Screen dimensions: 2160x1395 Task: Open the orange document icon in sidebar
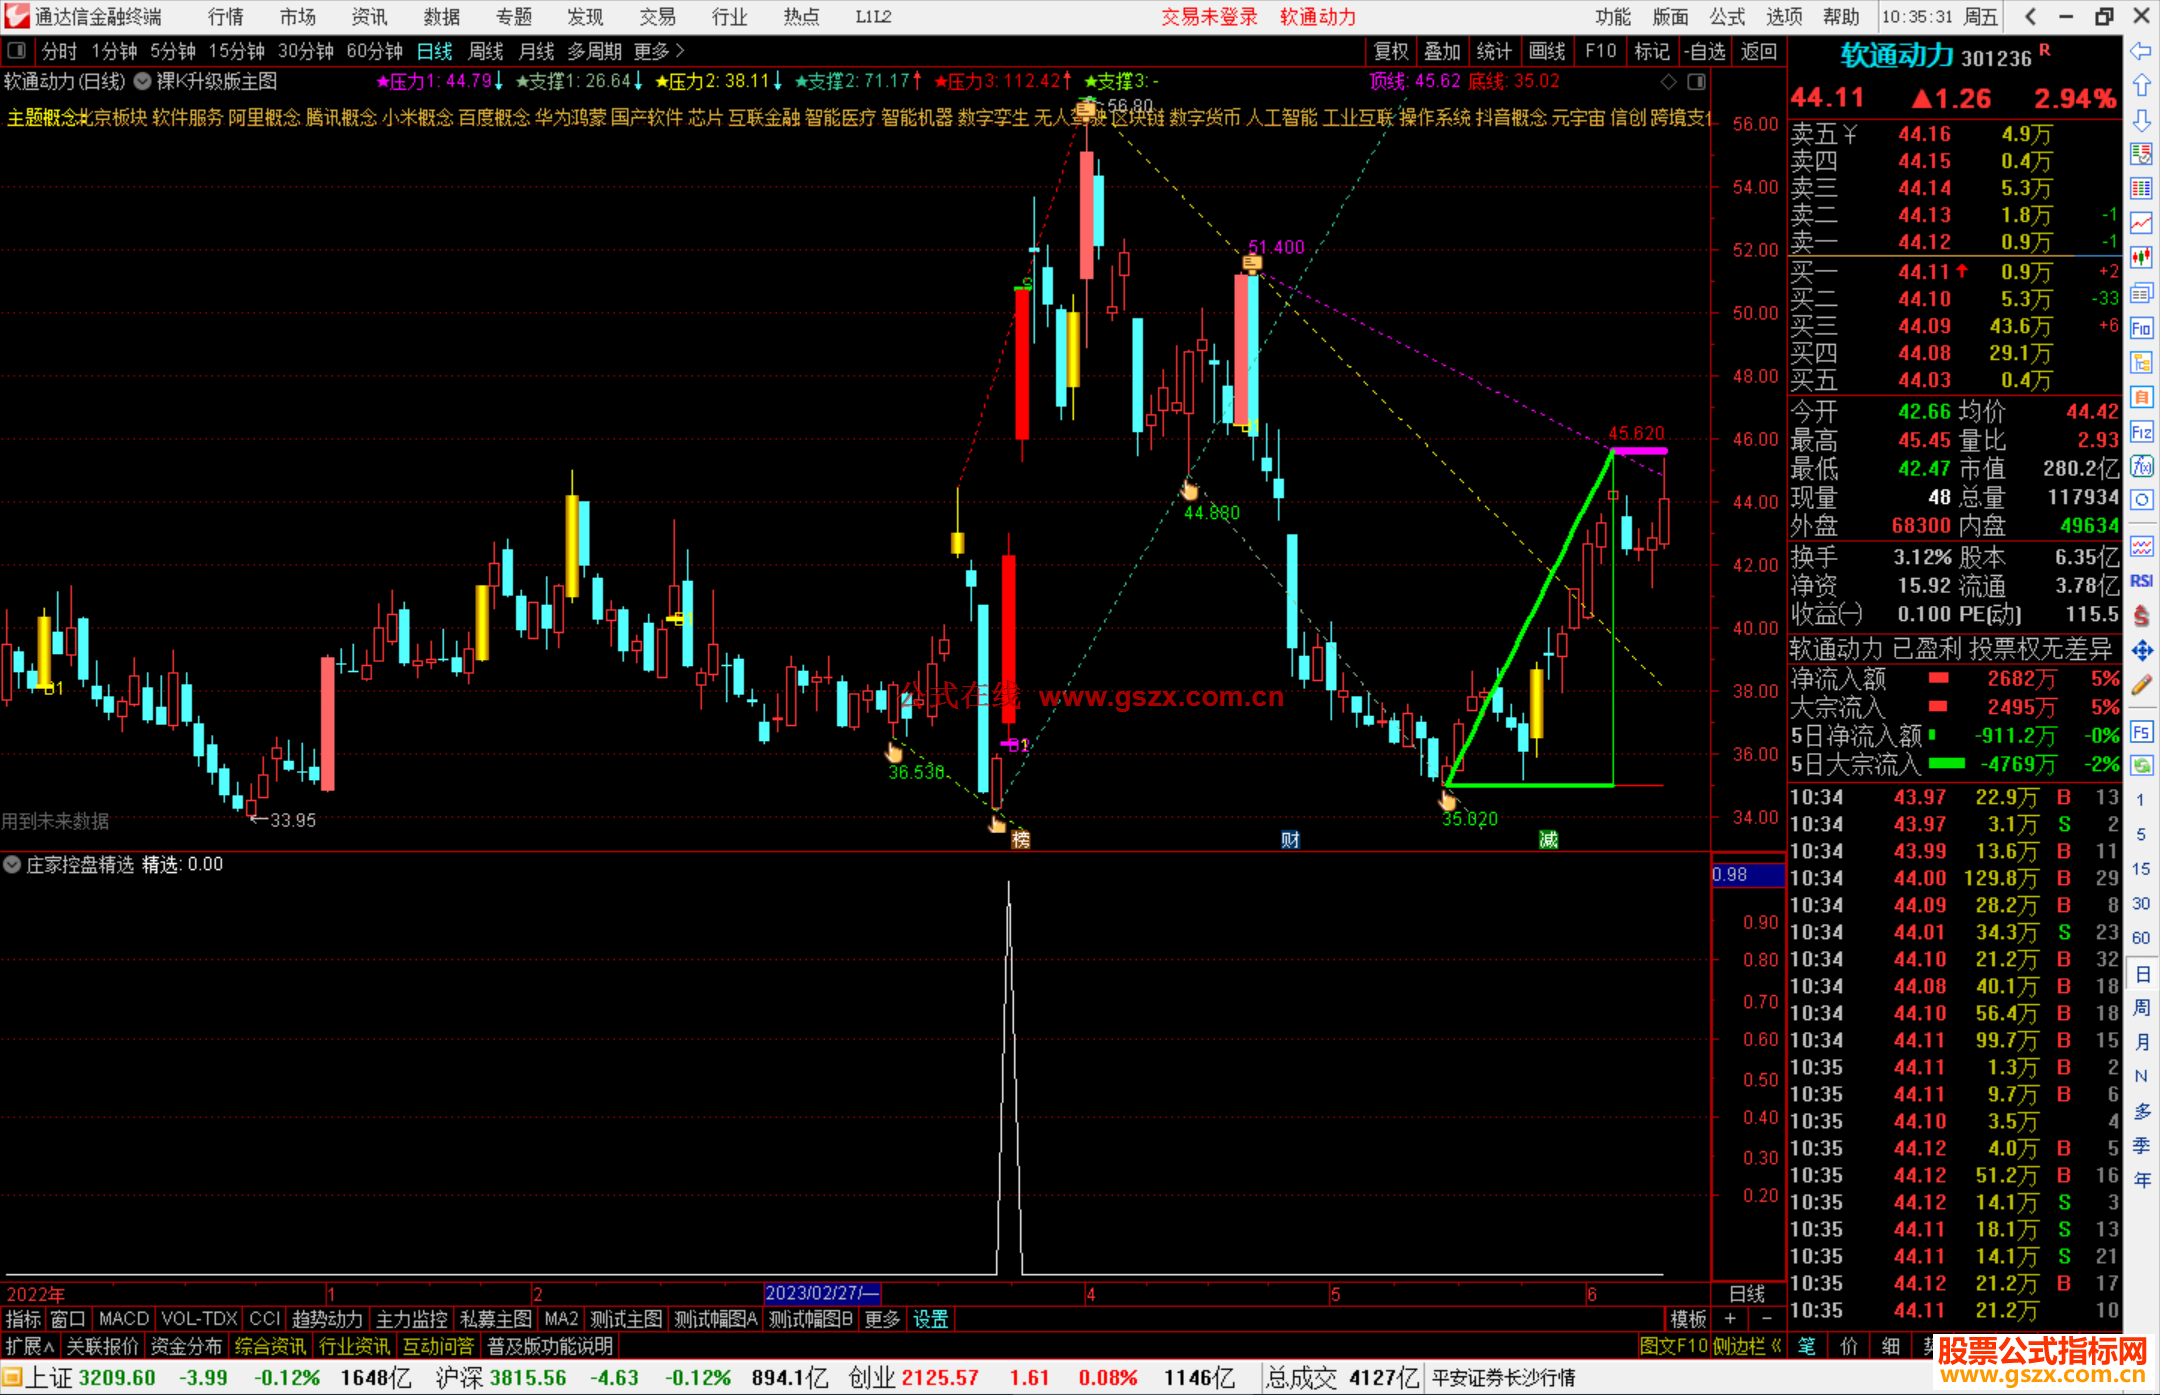2141,397
